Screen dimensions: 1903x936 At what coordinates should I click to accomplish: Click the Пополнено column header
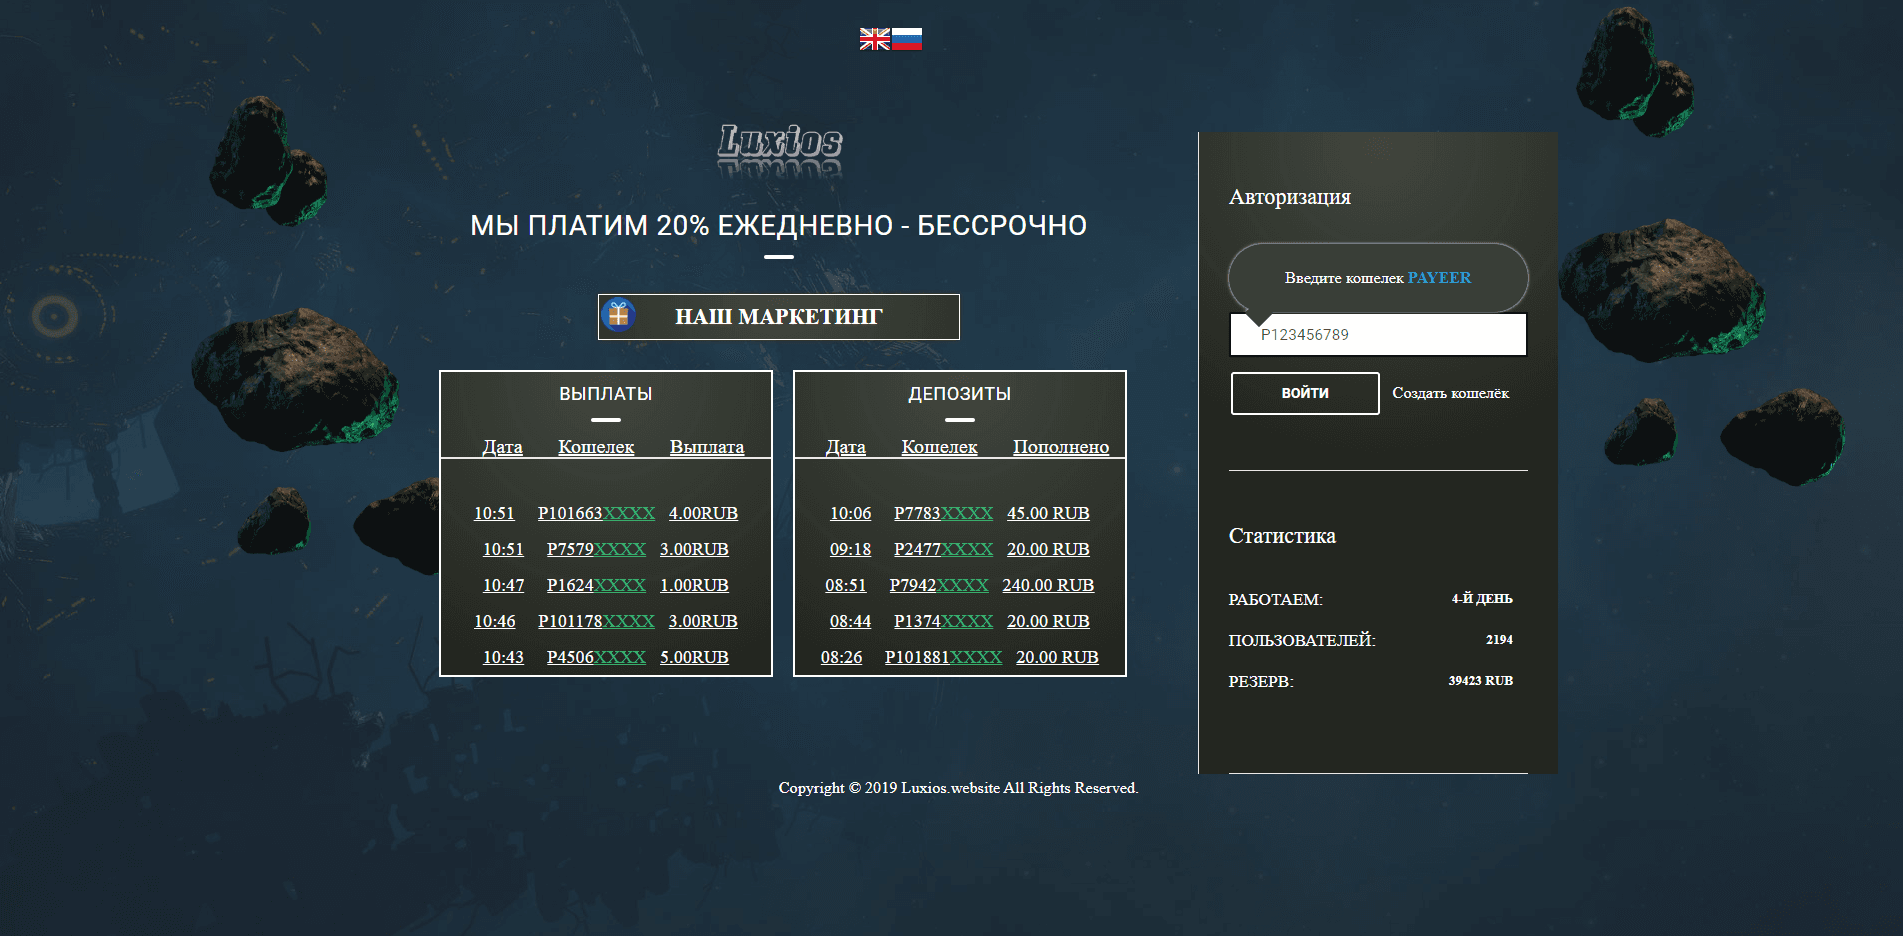1060,447
